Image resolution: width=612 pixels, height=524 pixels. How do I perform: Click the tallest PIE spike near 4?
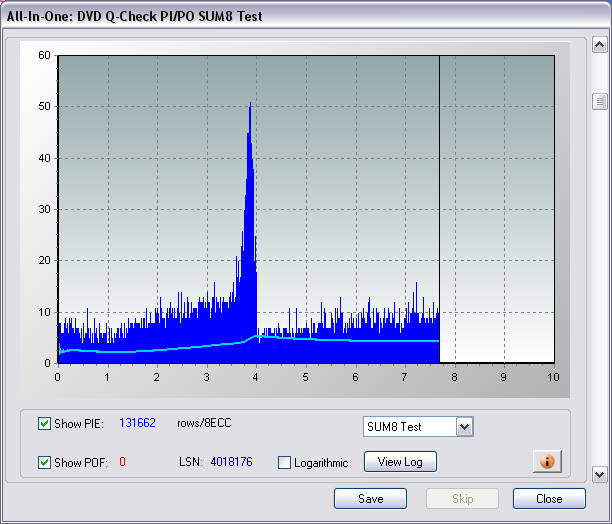(x=250, y=232)
